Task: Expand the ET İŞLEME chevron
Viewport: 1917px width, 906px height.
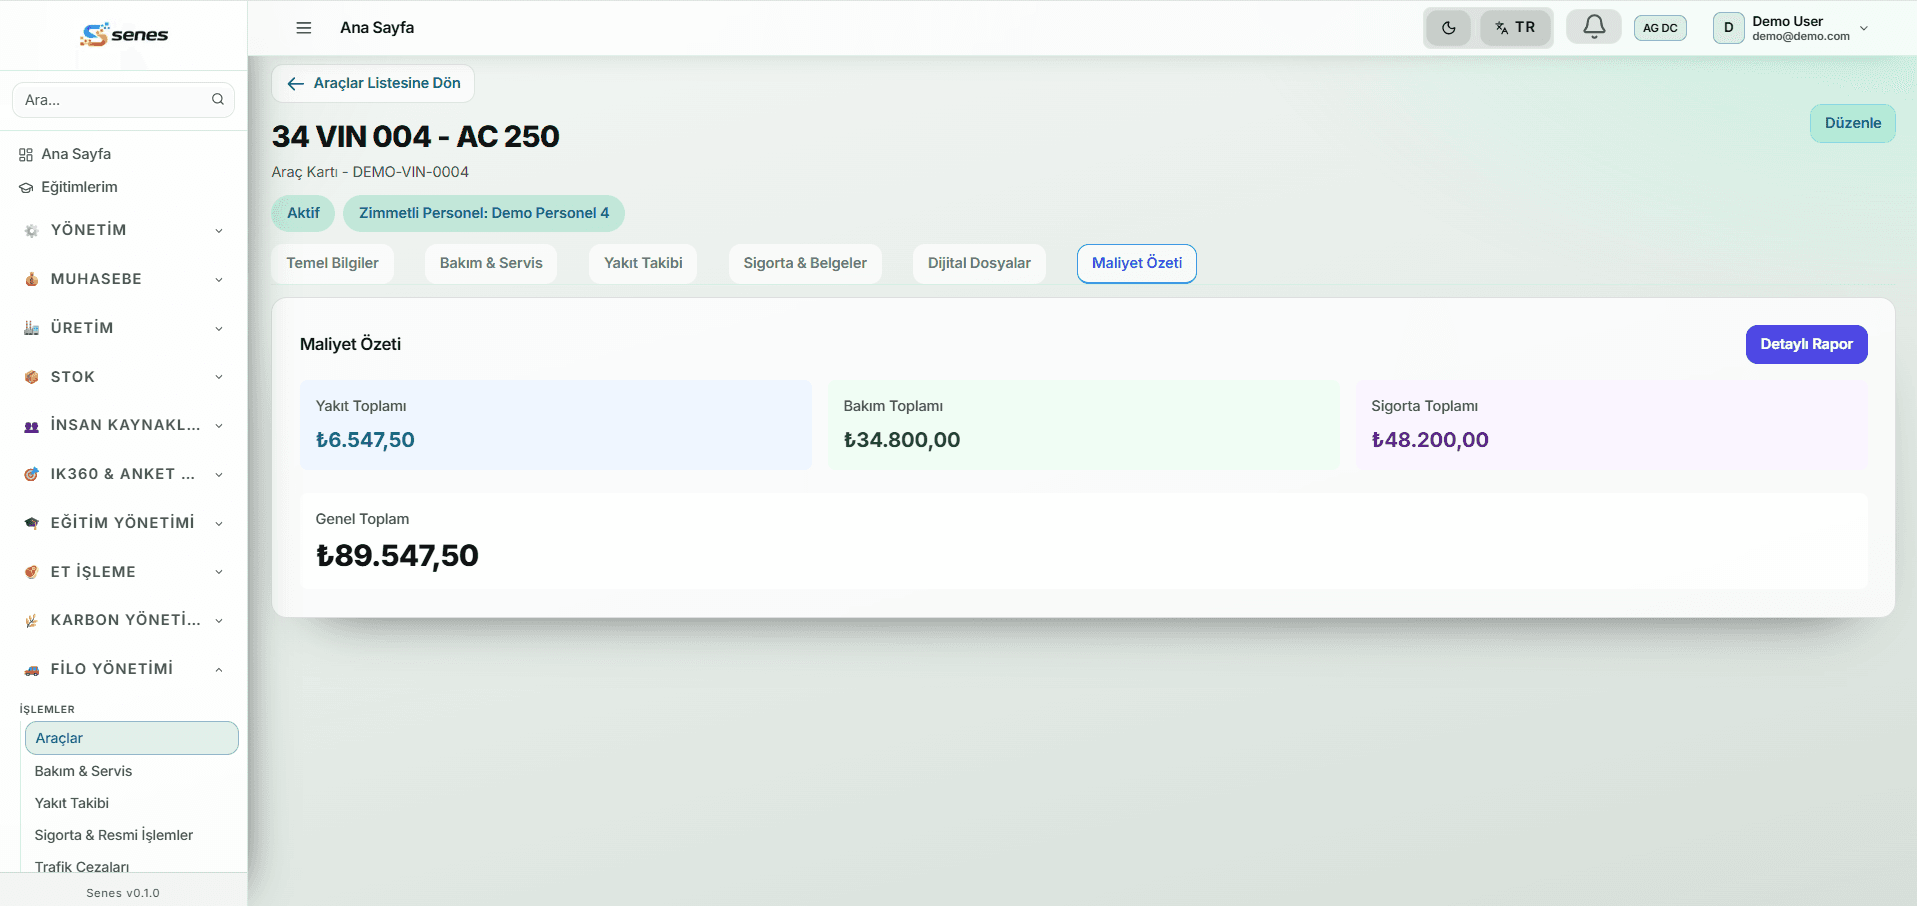Action: tap(219, 572)
